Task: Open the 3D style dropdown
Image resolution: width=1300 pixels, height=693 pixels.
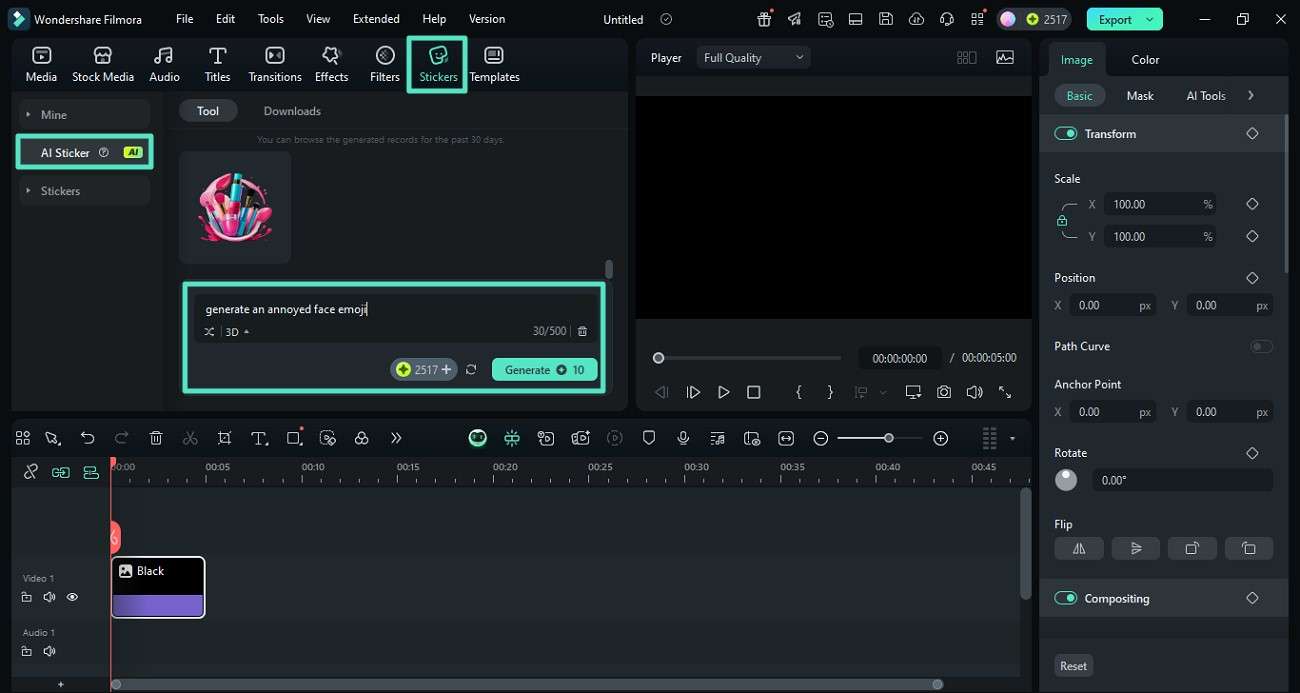Action: [237, 332]
